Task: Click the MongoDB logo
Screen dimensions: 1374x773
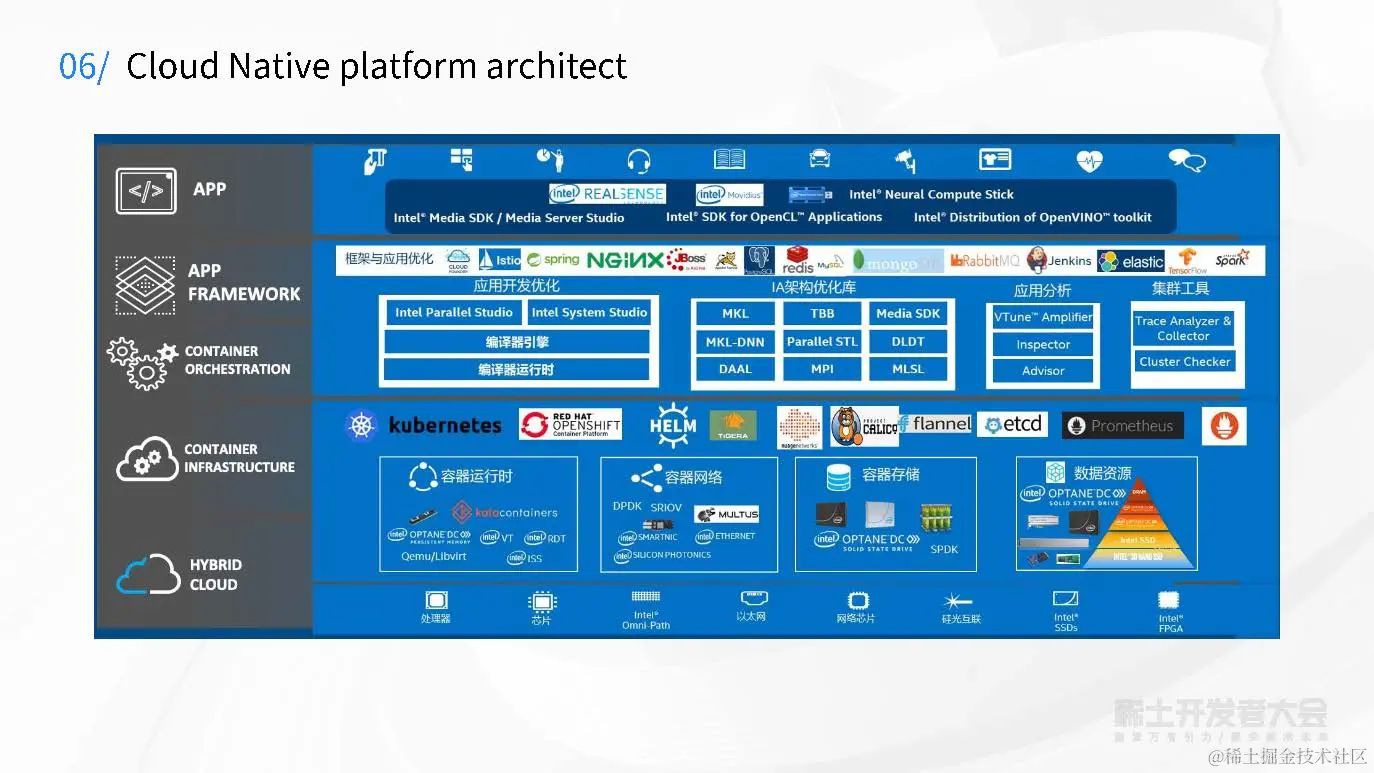Action: 898,262
